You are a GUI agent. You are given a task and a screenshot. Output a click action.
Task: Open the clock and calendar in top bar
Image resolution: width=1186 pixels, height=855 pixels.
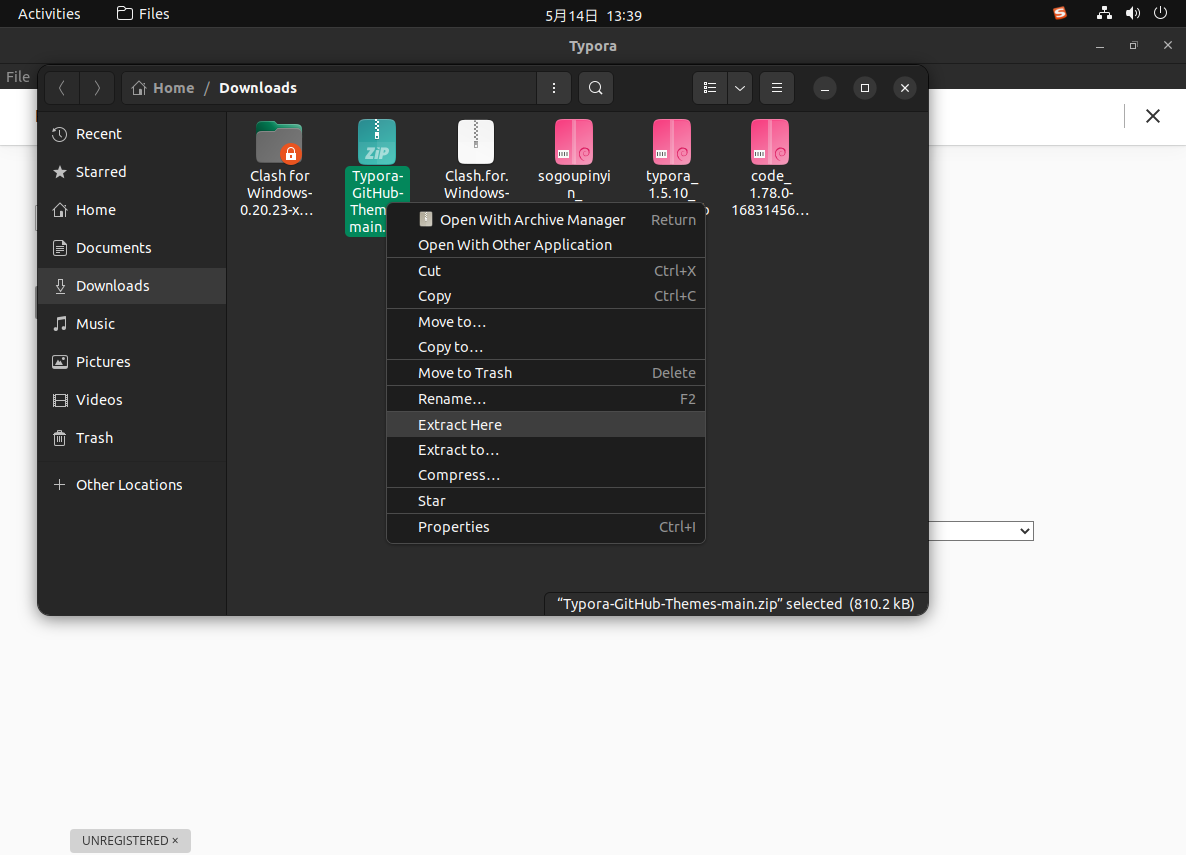point(593,15)
